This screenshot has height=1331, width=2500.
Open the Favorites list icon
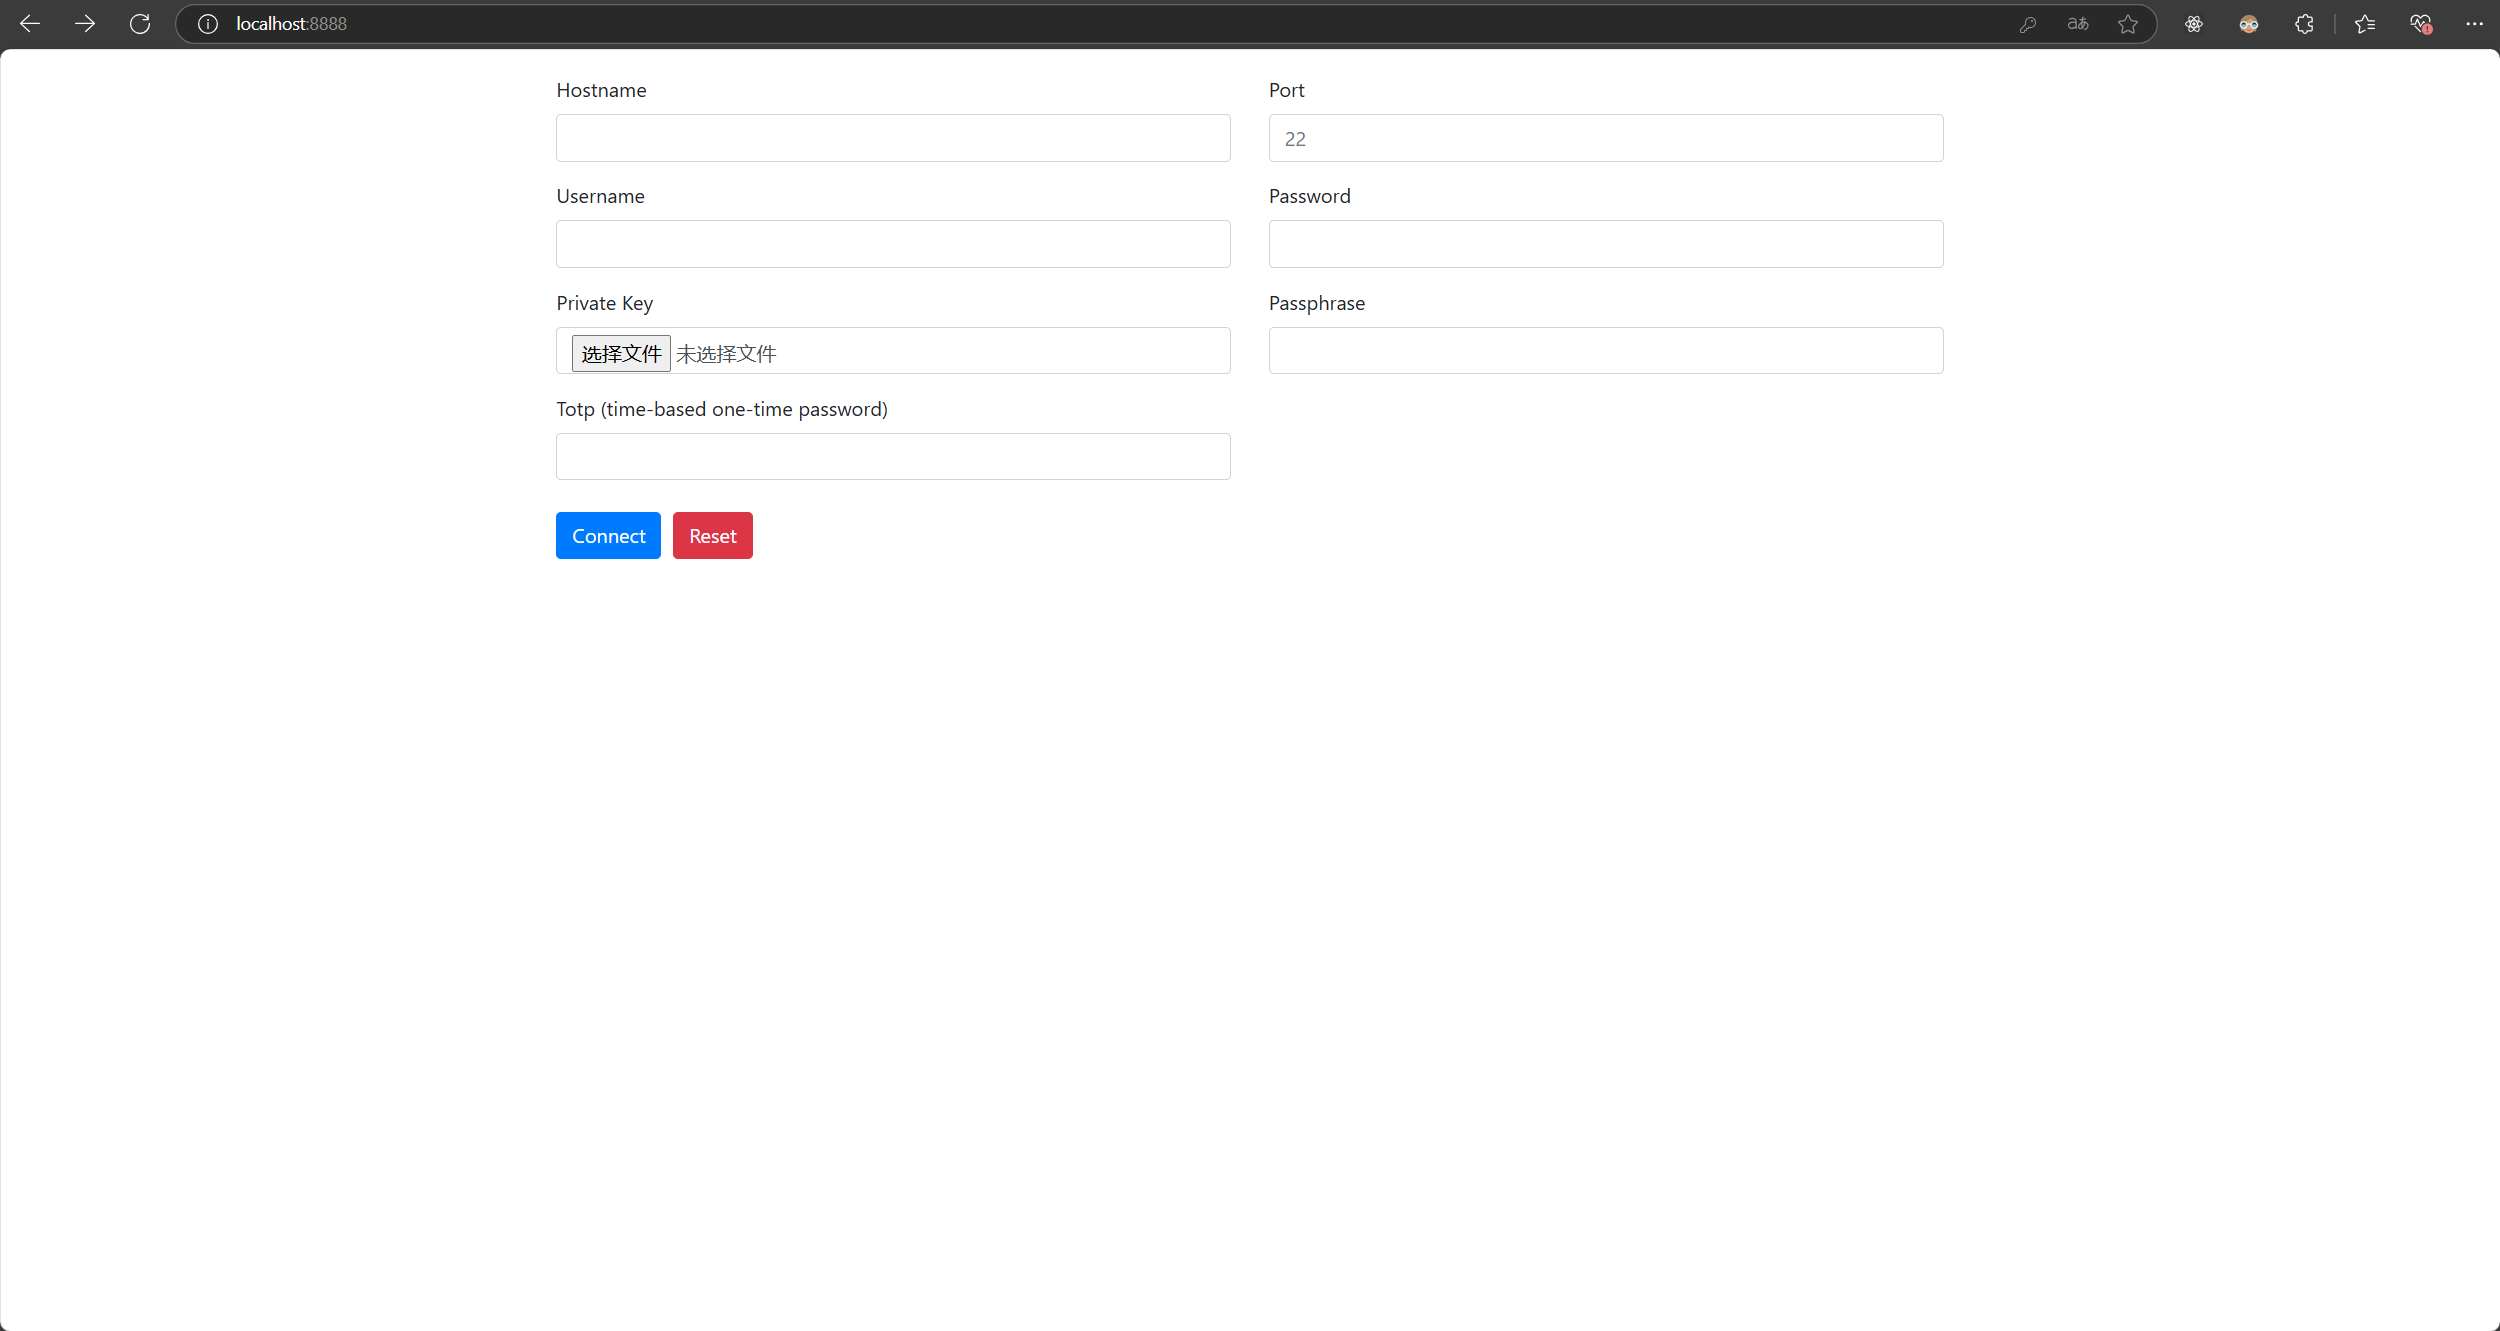pyautogui.click(x=2366, y=23)
